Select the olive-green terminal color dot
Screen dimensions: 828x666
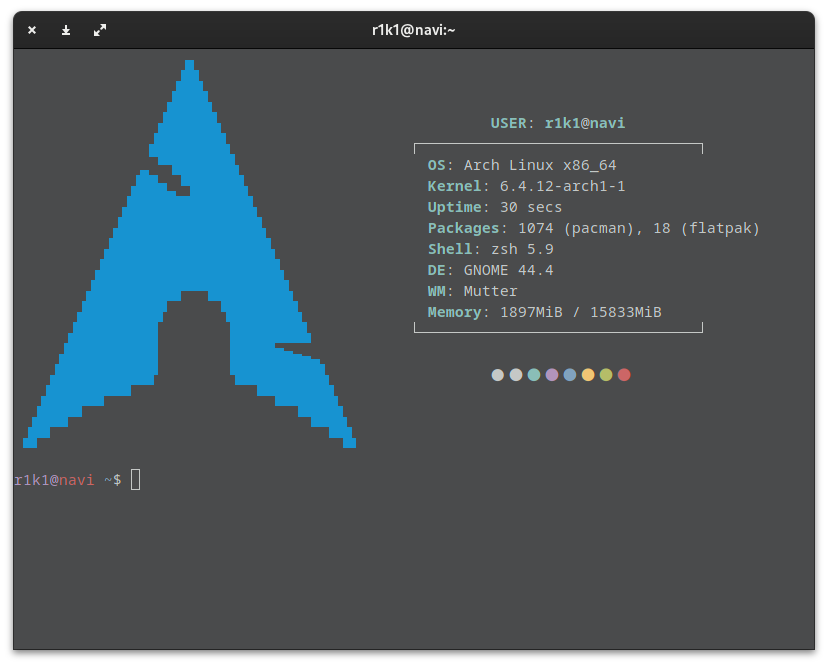pos(606,374)
